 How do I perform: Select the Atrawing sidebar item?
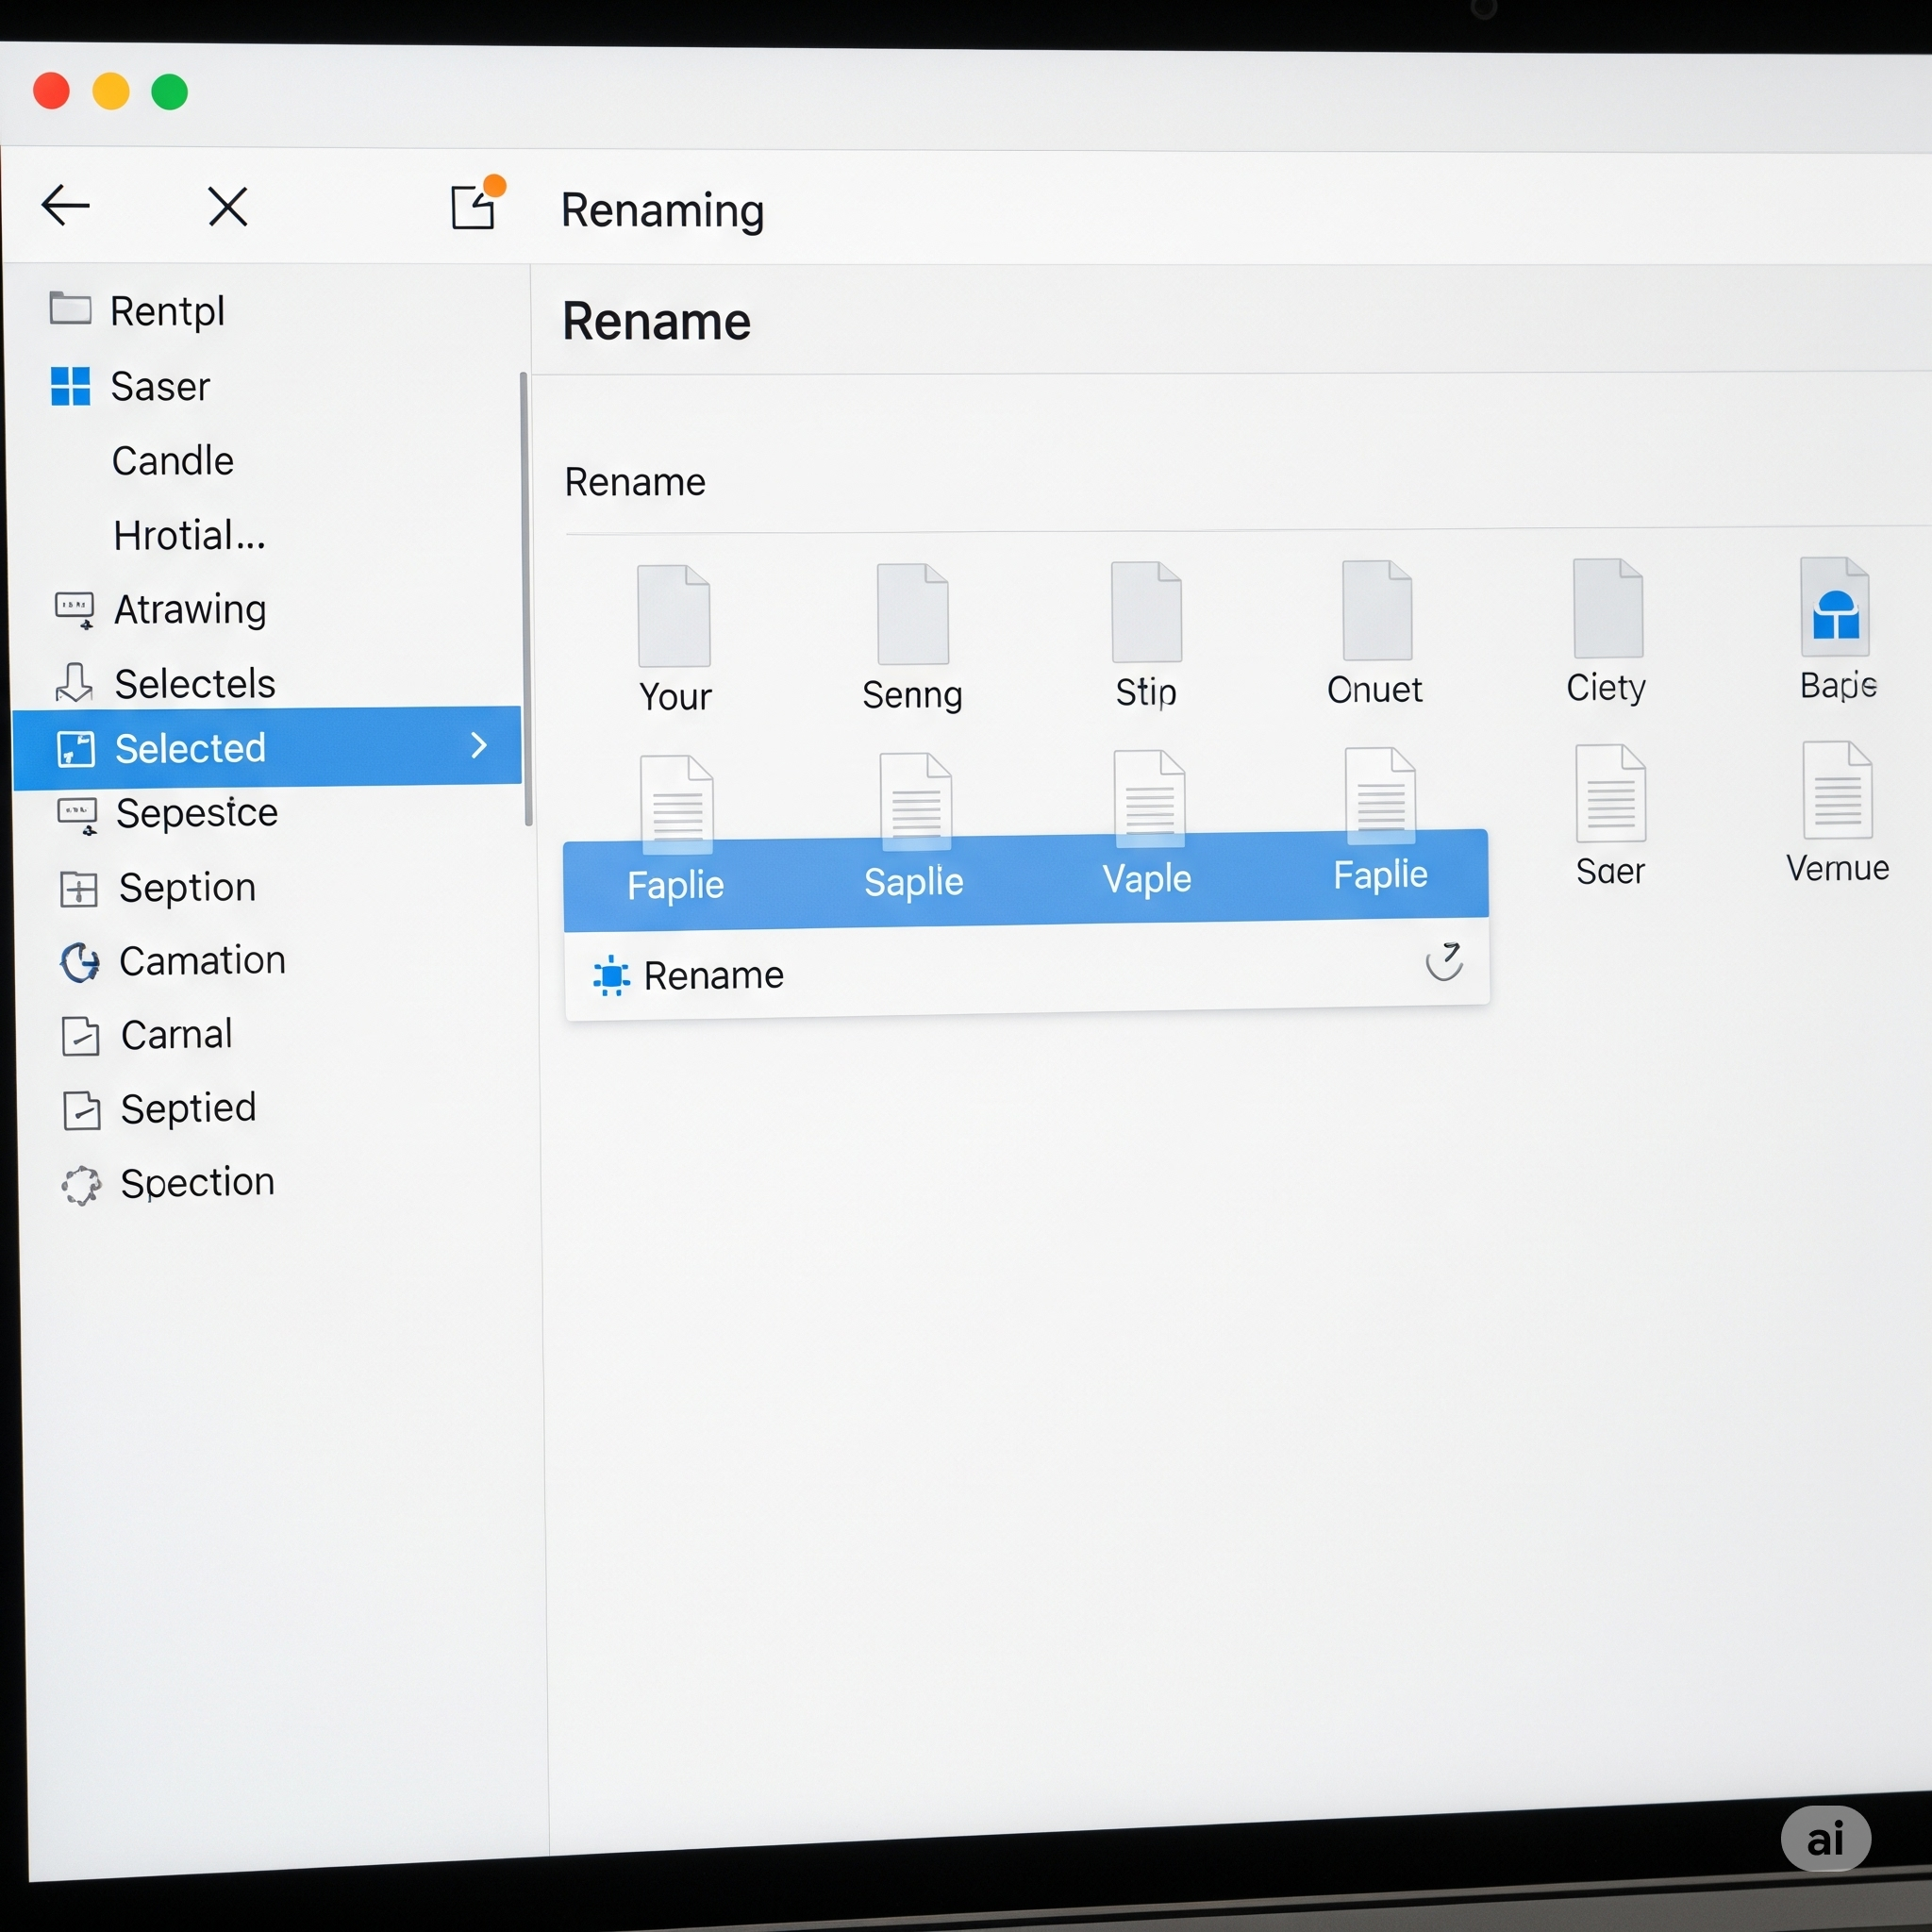click(x=190, y=609)
